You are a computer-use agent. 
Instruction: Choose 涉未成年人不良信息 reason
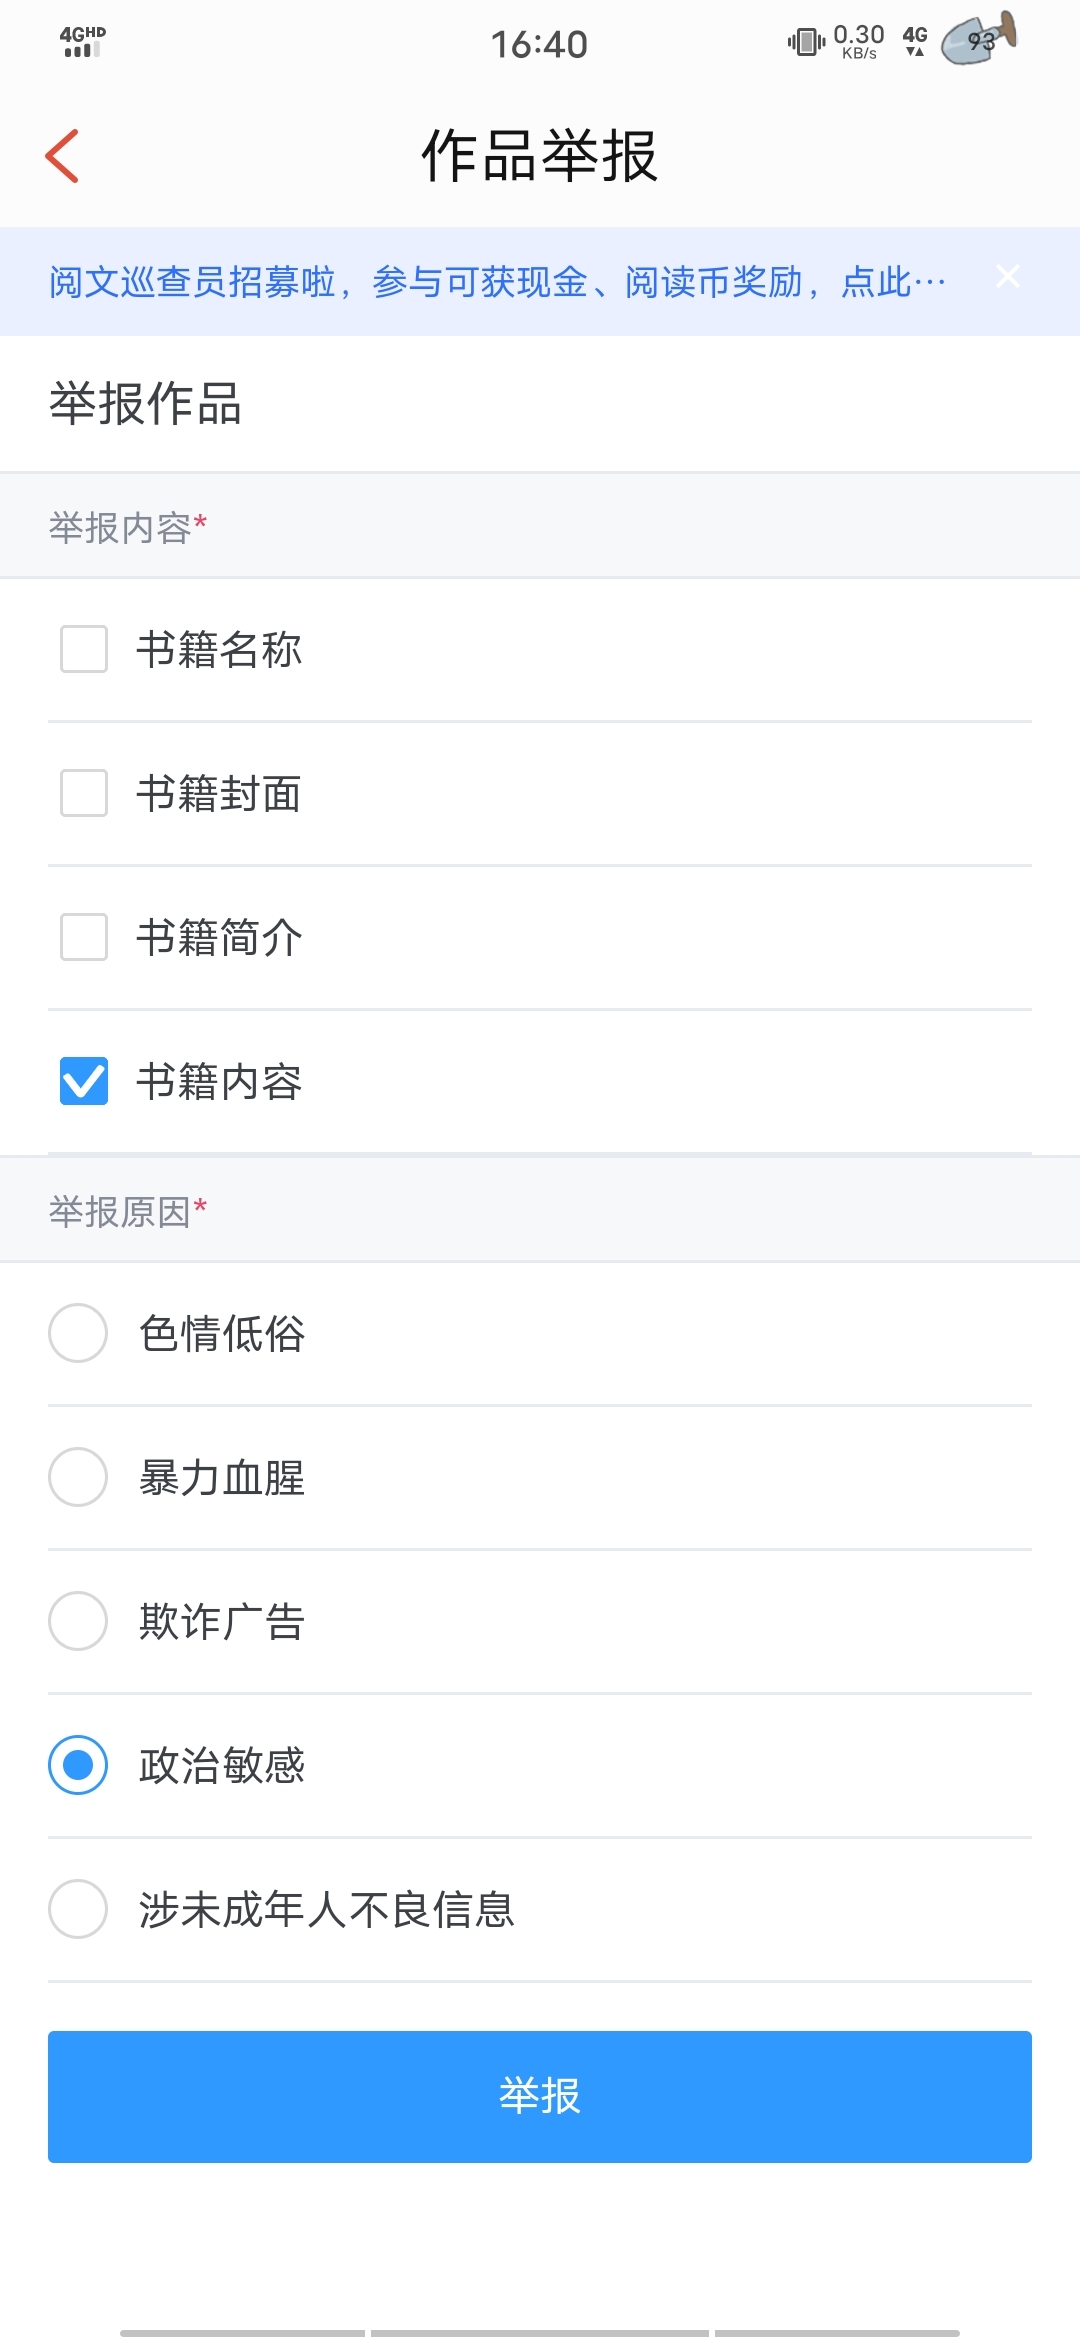pos(78,1909)
